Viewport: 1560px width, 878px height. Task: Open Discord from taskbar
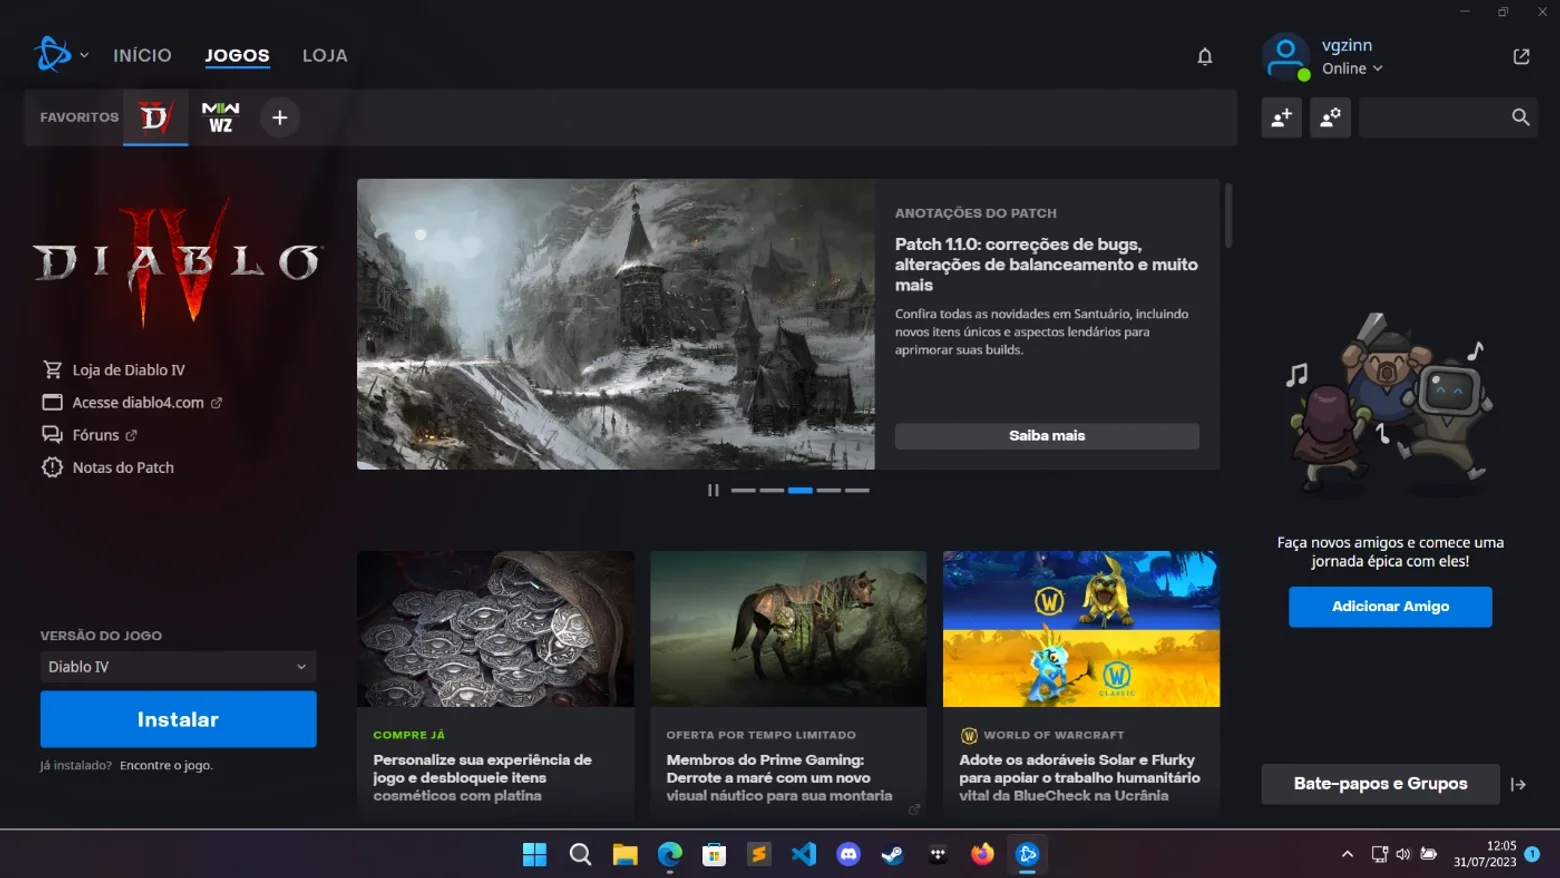coord(848,854)
